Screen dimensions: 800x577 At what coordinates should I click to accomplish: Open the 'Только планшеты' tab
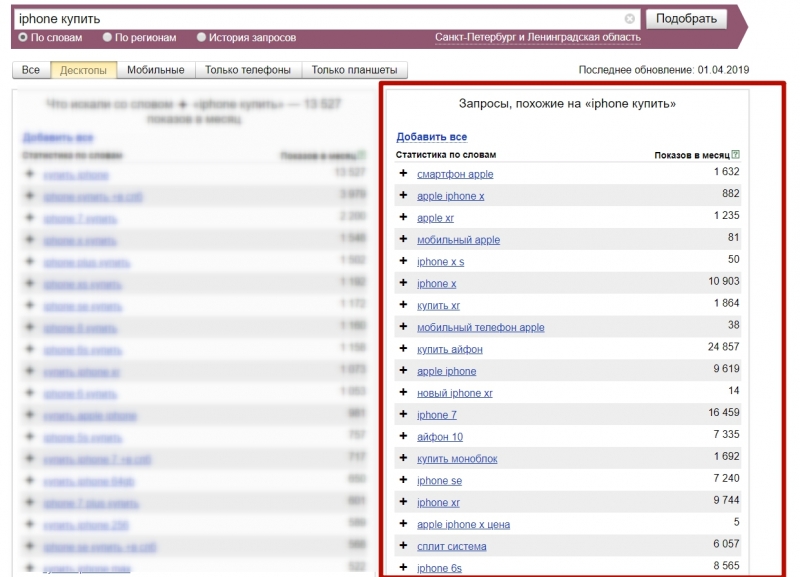(355, 70)
